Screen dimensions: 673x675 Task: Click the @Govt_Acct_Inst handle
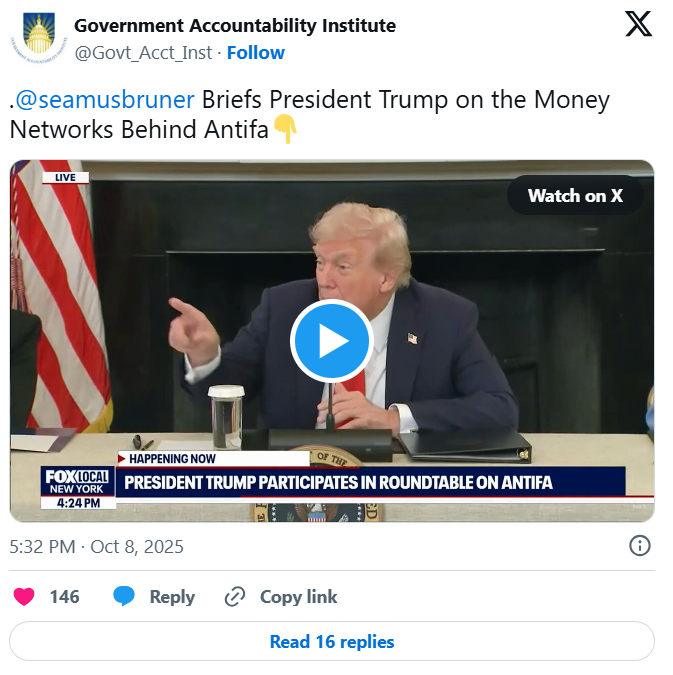(143, 53)
